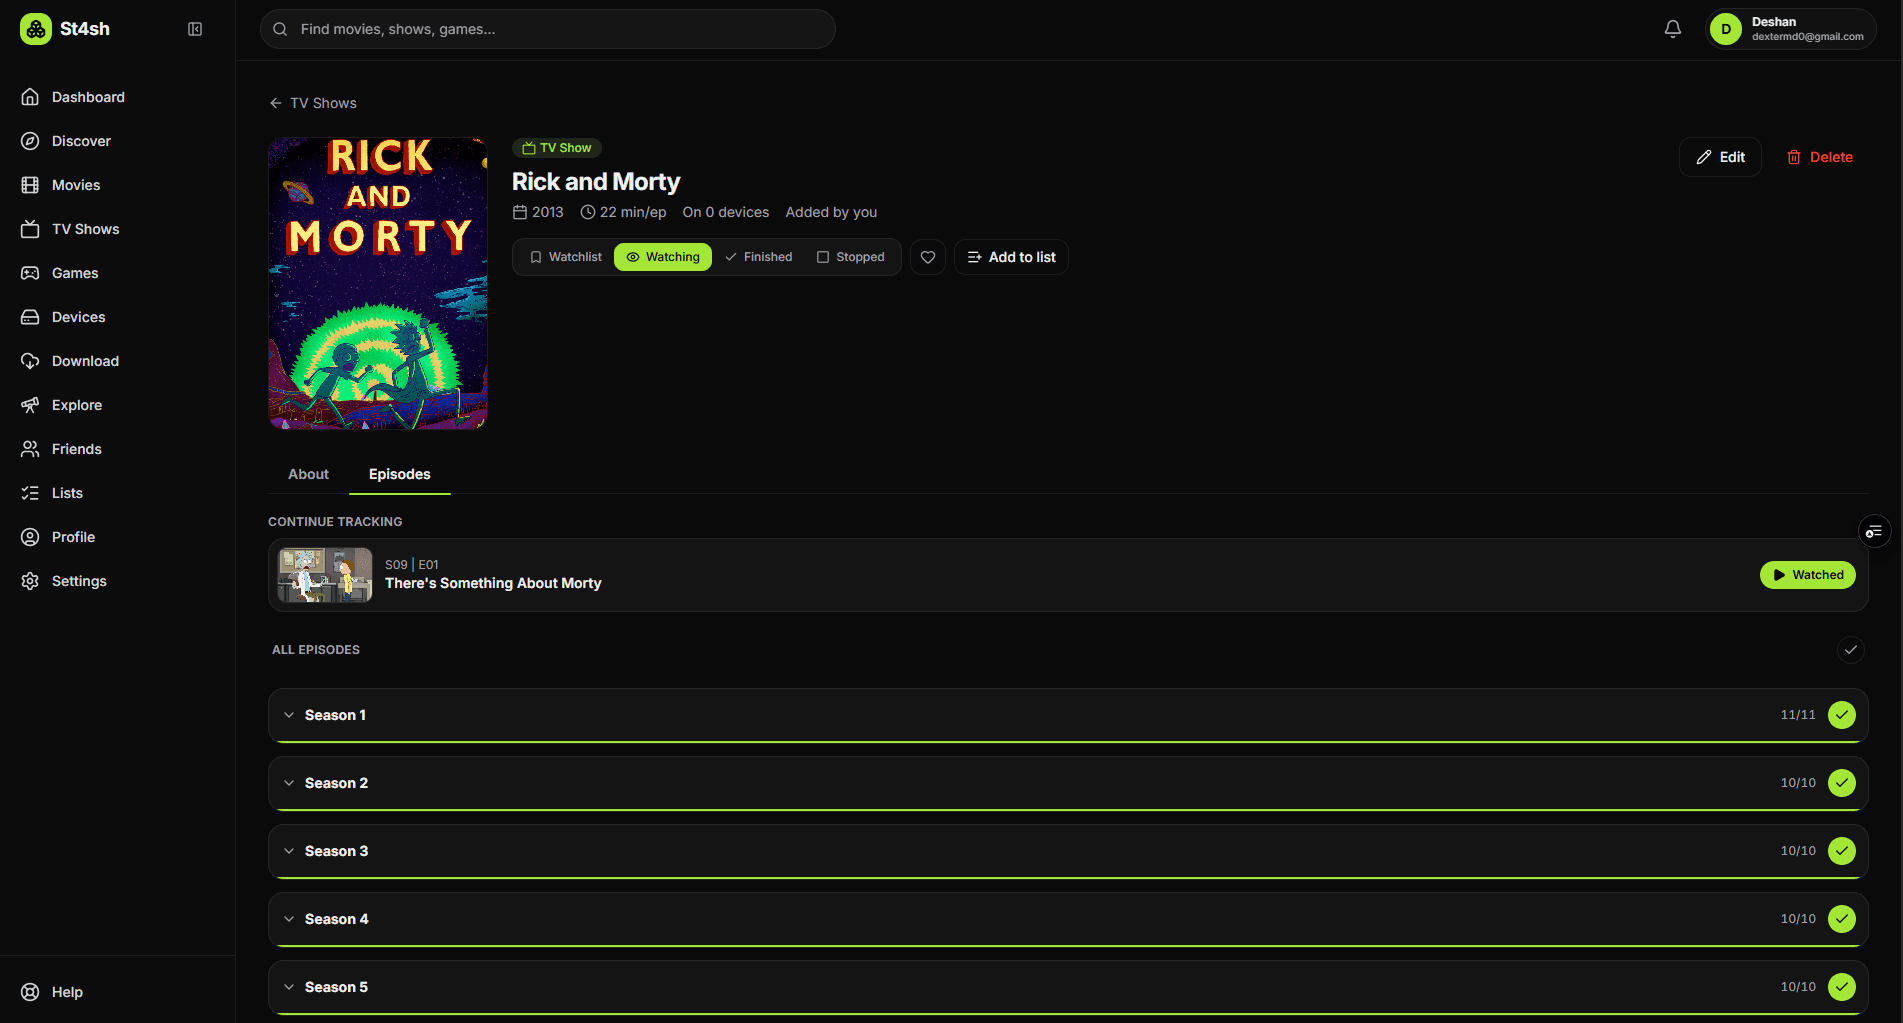Favorite the show with the heart icon
The width and height of the screenshot is (1903, 1023).
coord(928,257)
